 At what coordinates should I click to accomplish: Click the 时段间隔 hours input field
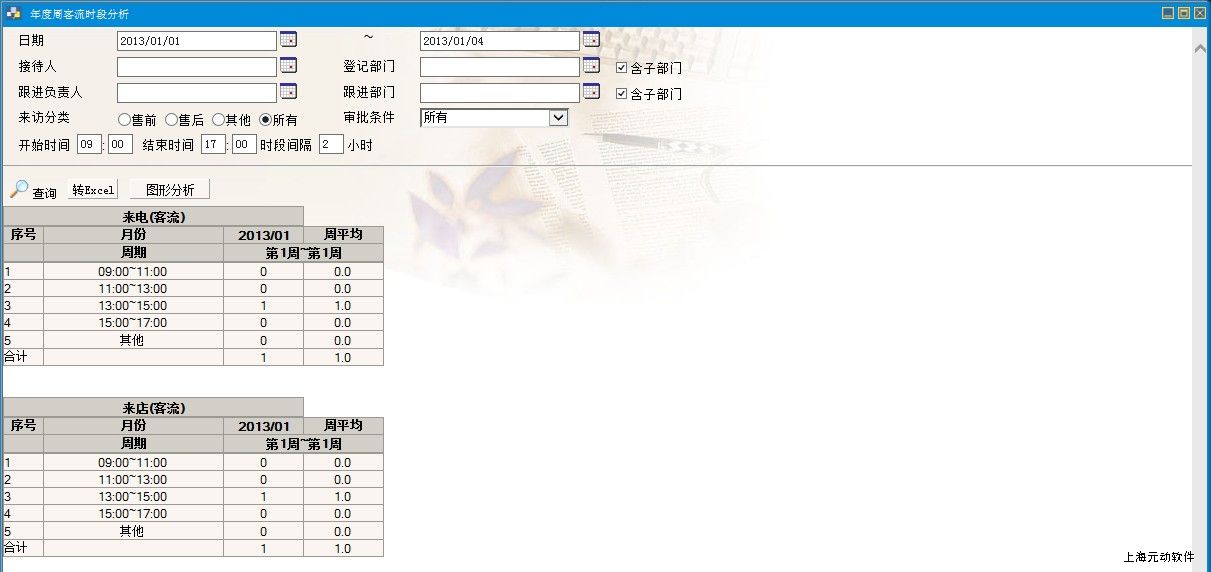pyautogui.click(x=331, y=145)
